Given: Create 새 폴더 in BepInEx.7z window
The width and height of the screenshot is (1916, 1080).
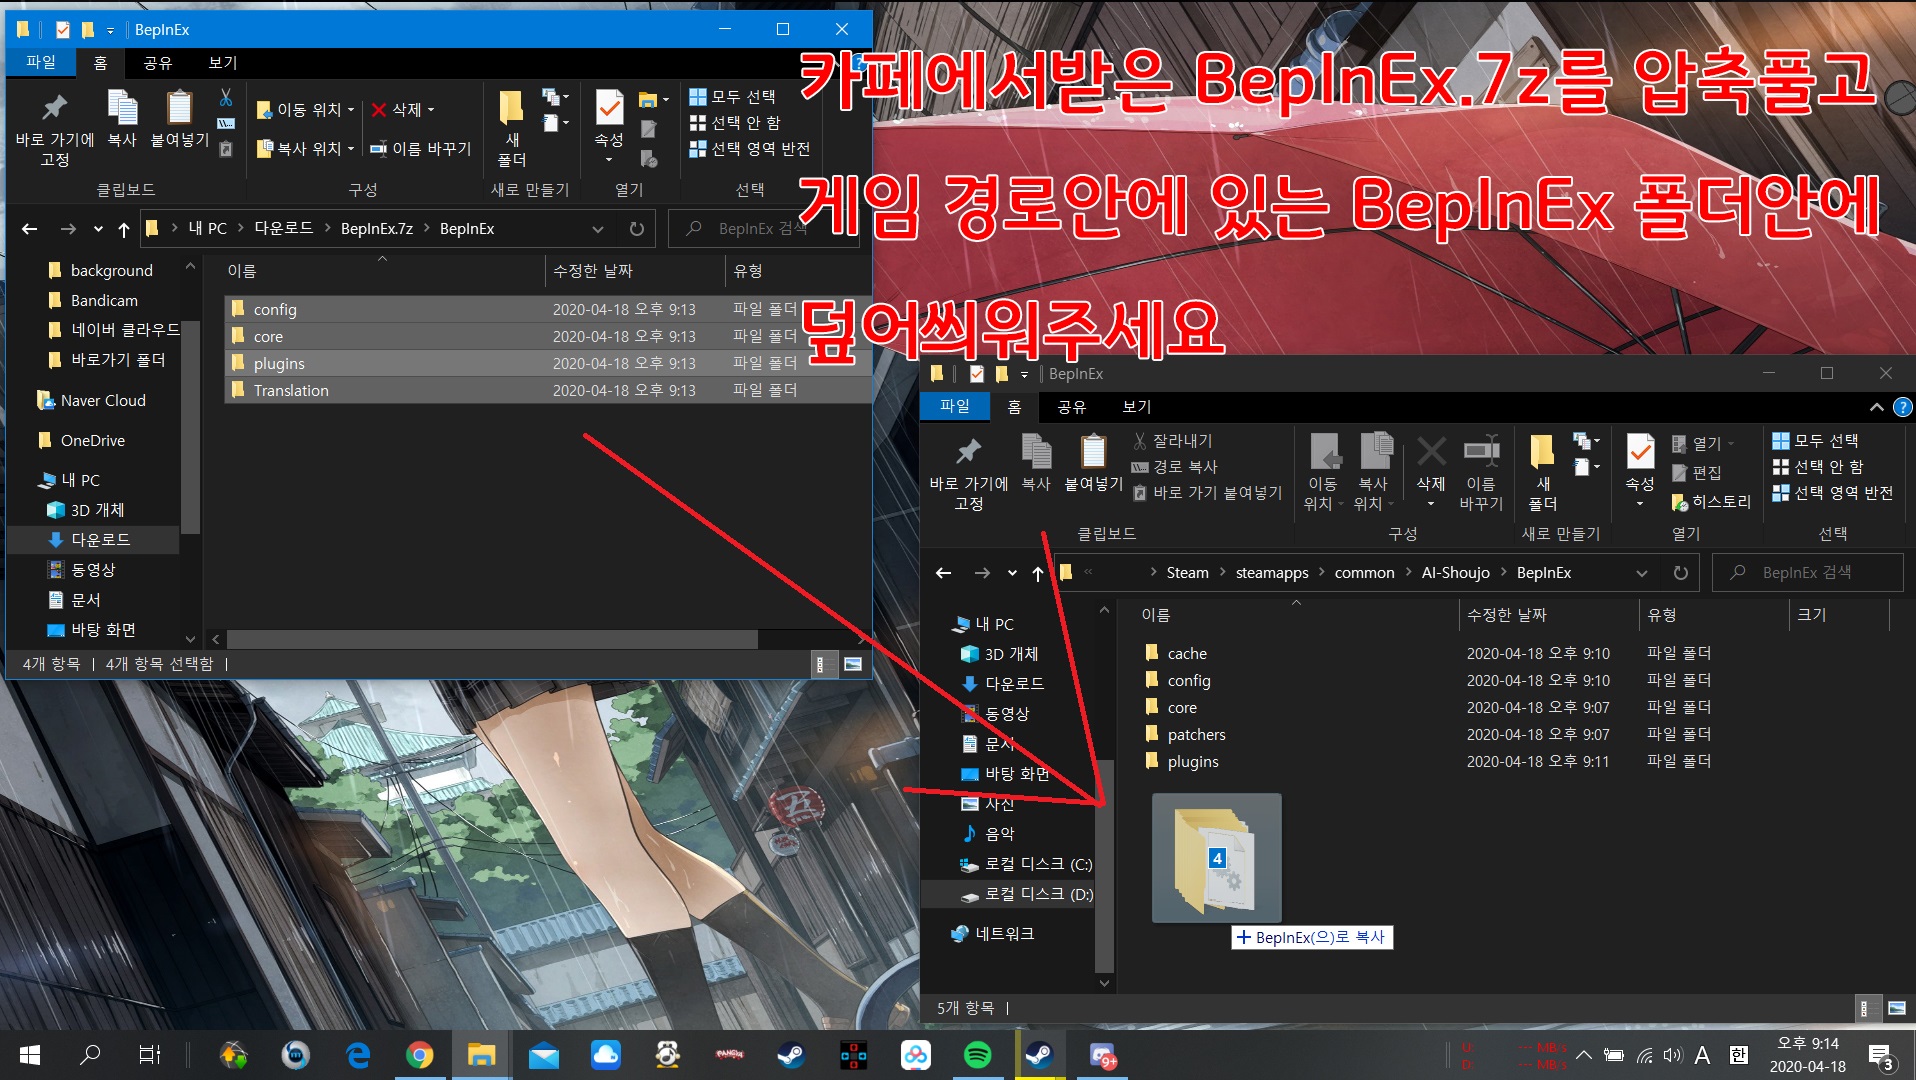Looking at the screenshot, I should pos(512,127).
